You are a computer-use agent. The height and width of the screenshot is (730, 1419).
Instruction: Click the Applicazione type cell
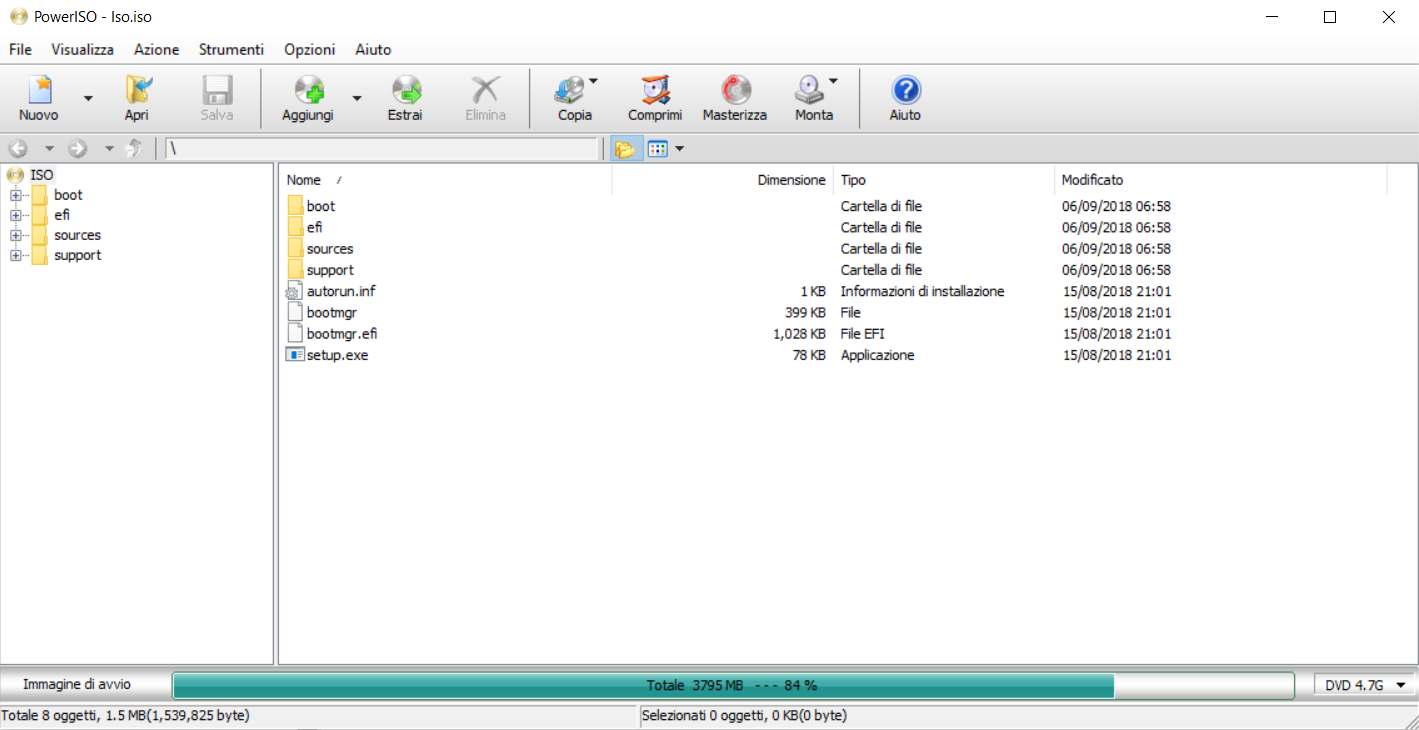point(877,355)
